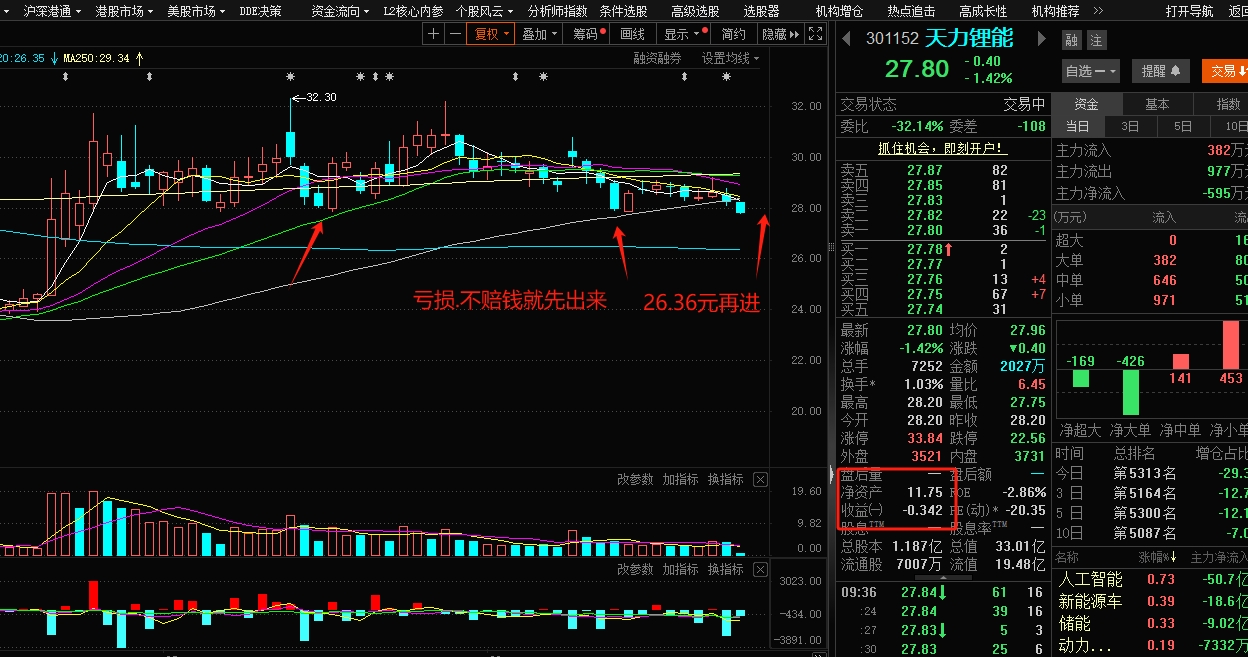The image size is (1248, 657).
Task: Click 加指标 in the MACD indicator panel
Action: [680, 569]
